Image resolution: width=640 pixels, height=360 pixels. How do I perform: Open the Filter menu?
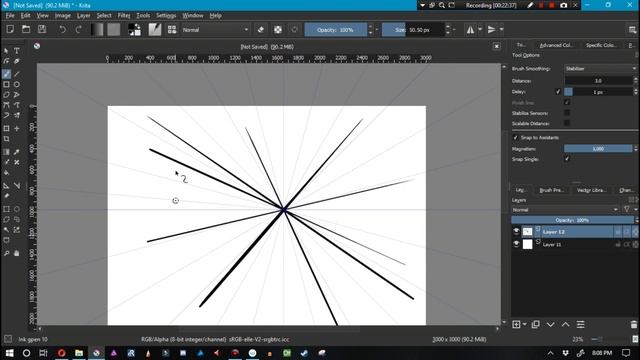coord(124,16)
